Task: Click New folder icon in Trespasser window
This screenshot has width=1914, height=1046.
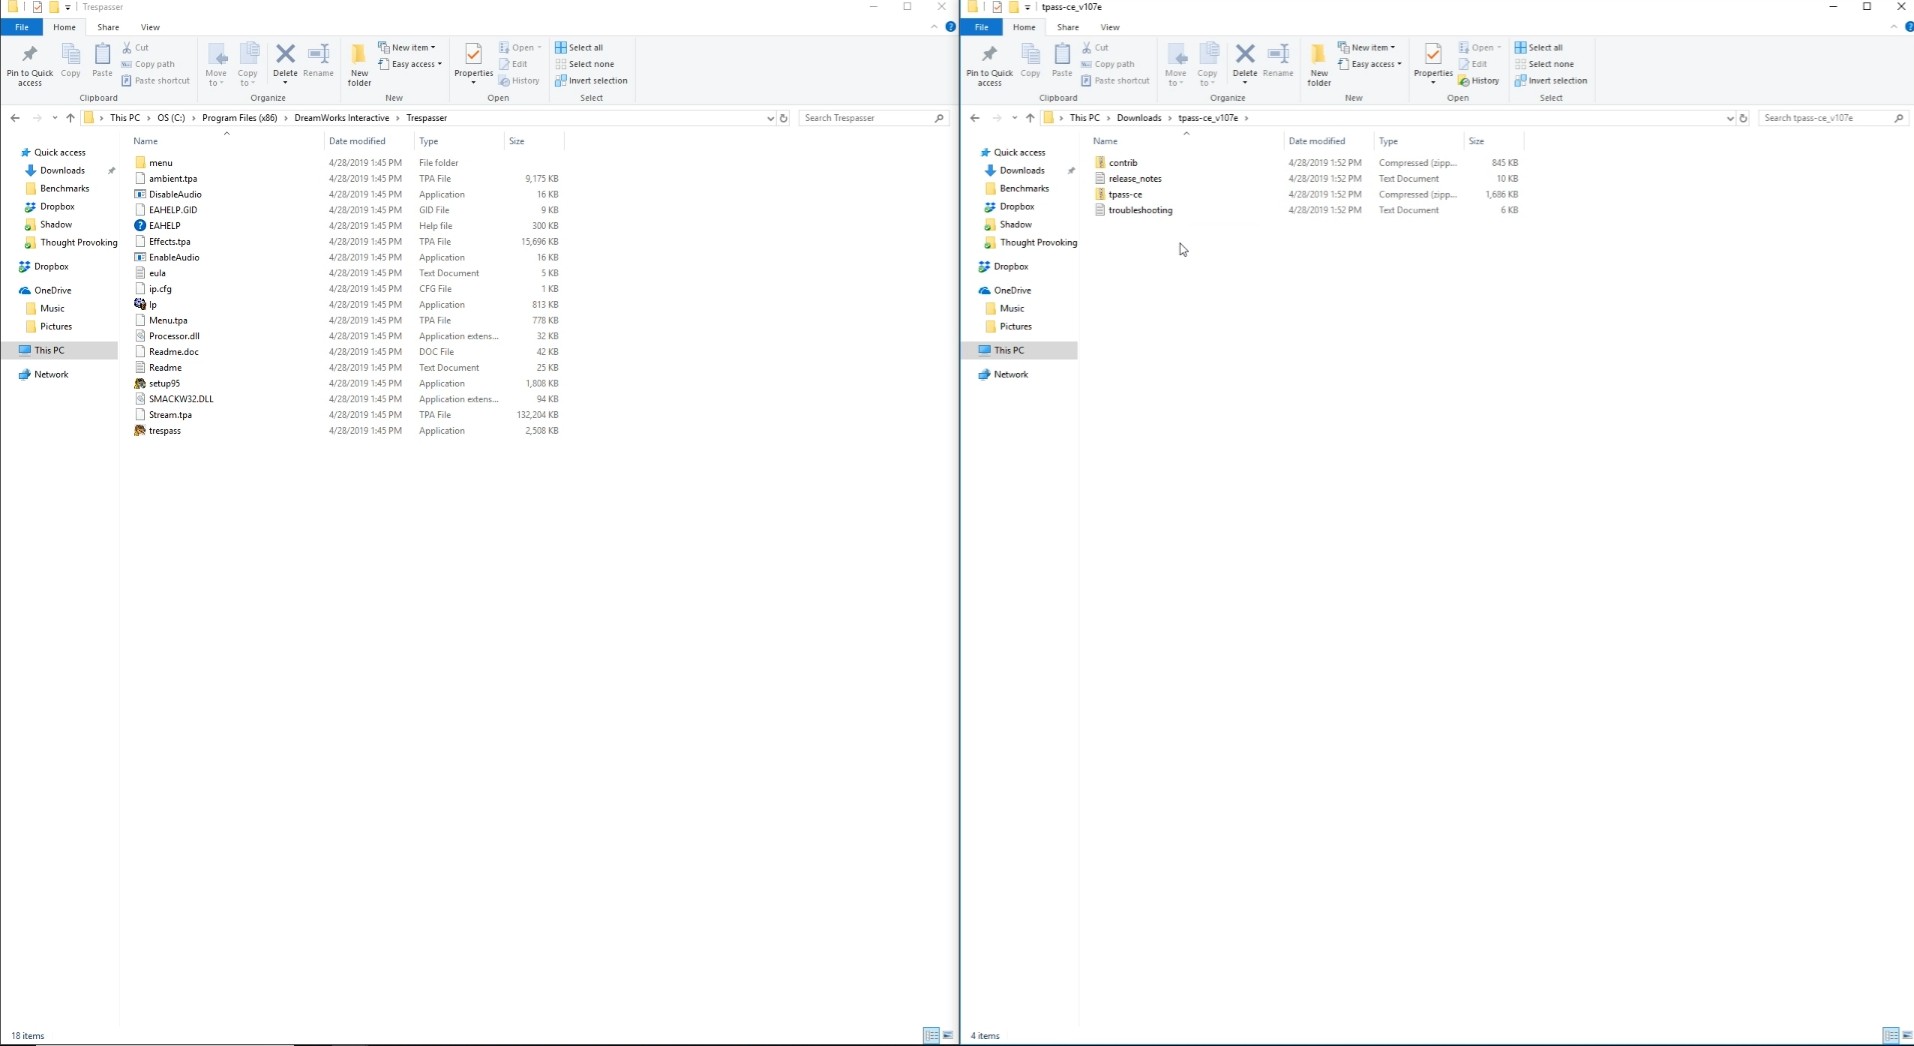Action: coord(359,62)
